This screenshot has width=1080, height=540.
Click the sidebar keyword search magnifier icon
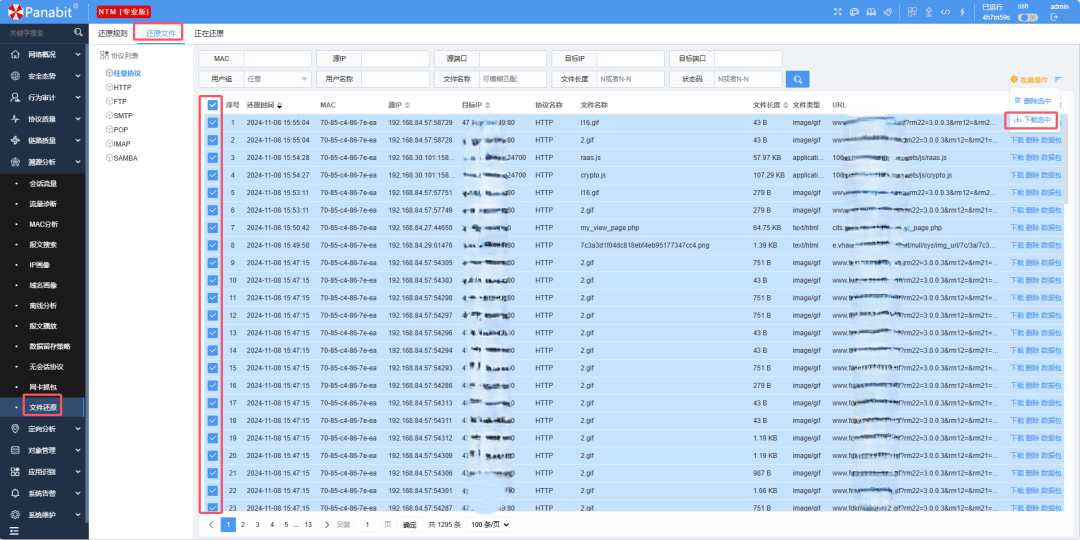(x=79, y=32)
